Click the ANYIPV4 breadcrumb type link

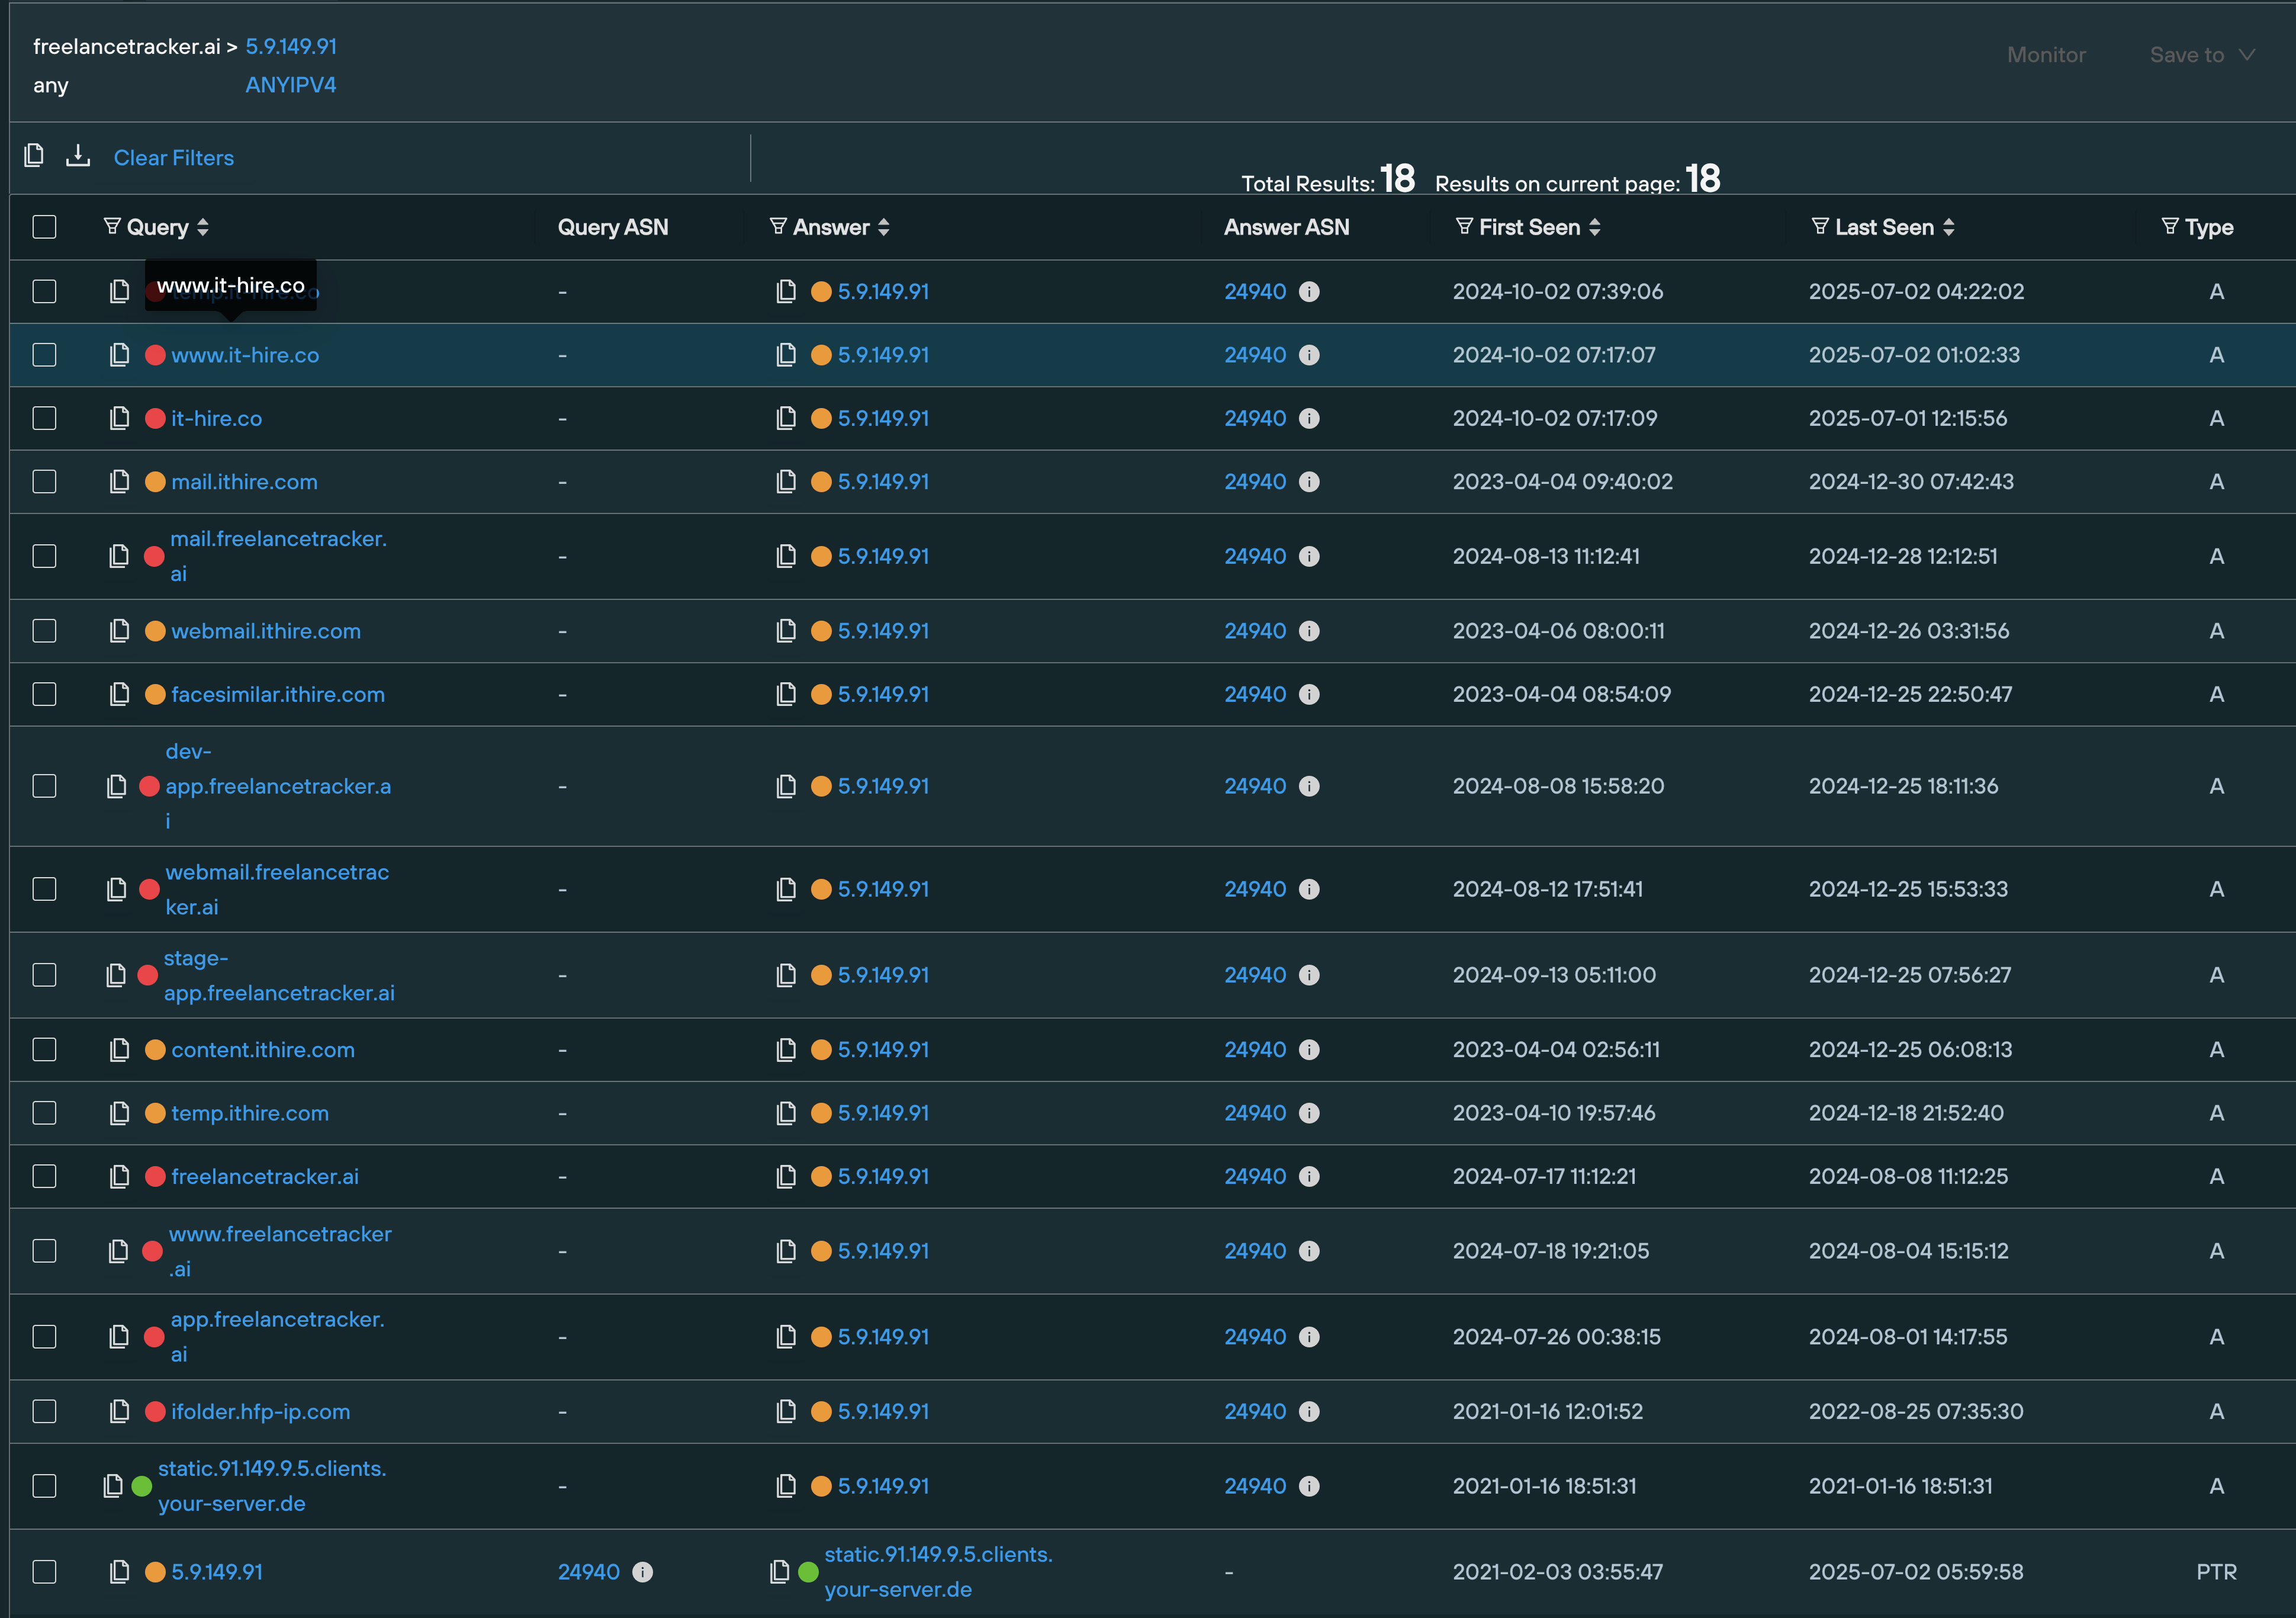point(290,85)
